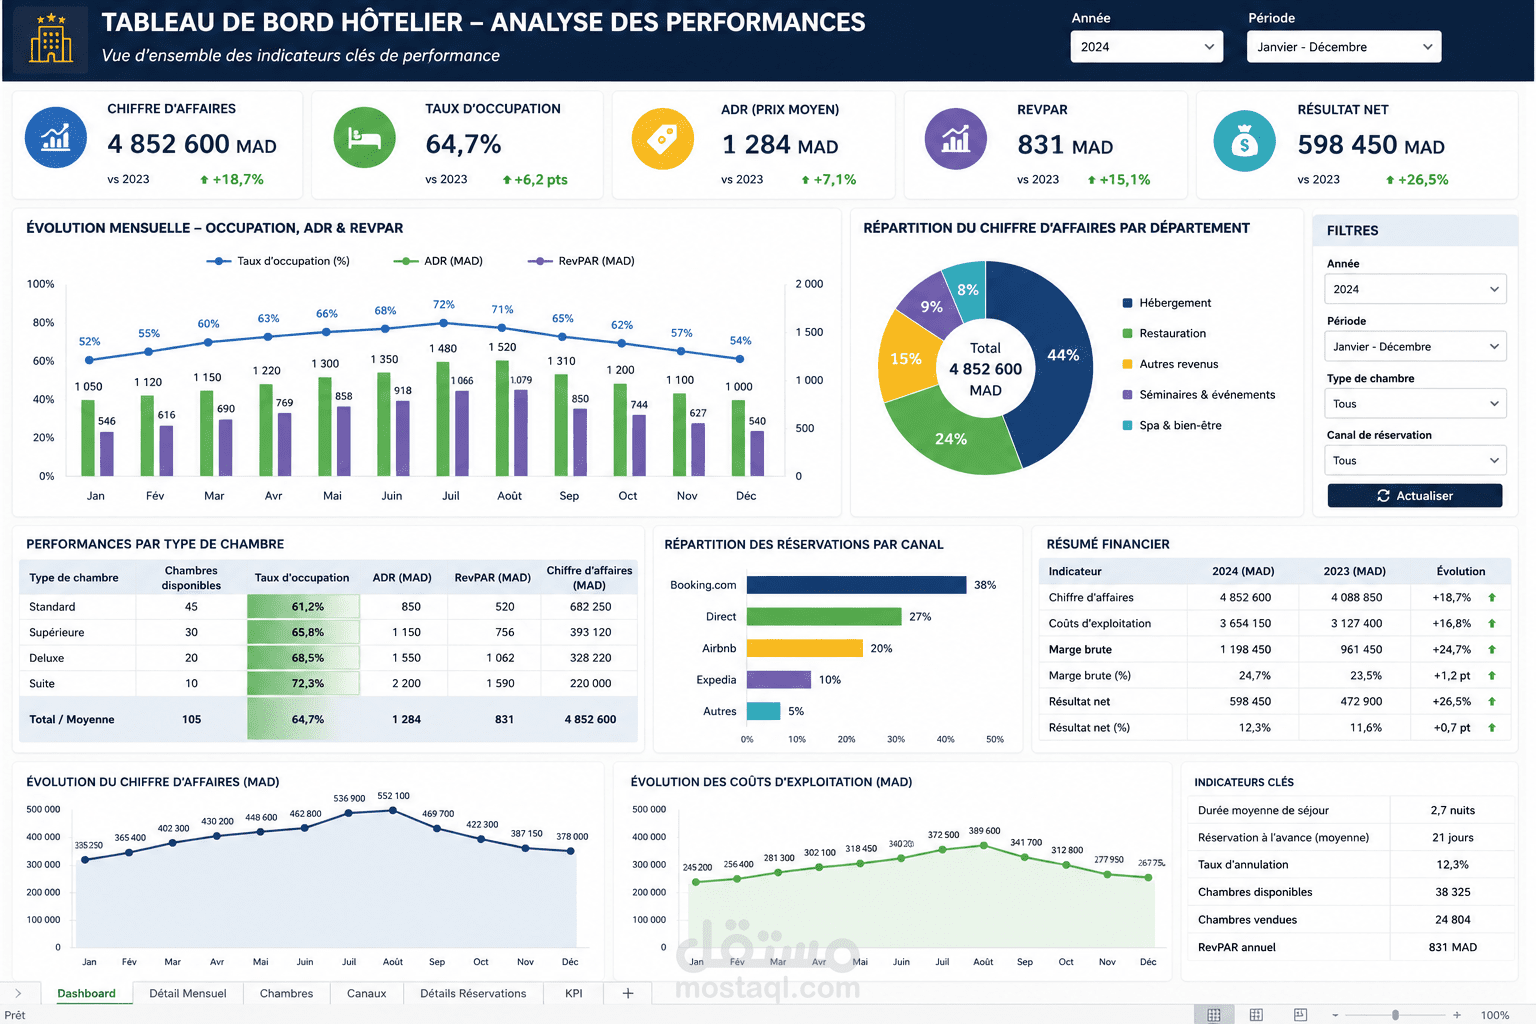Click the 552 100 Août data label

tap(393, 797)
